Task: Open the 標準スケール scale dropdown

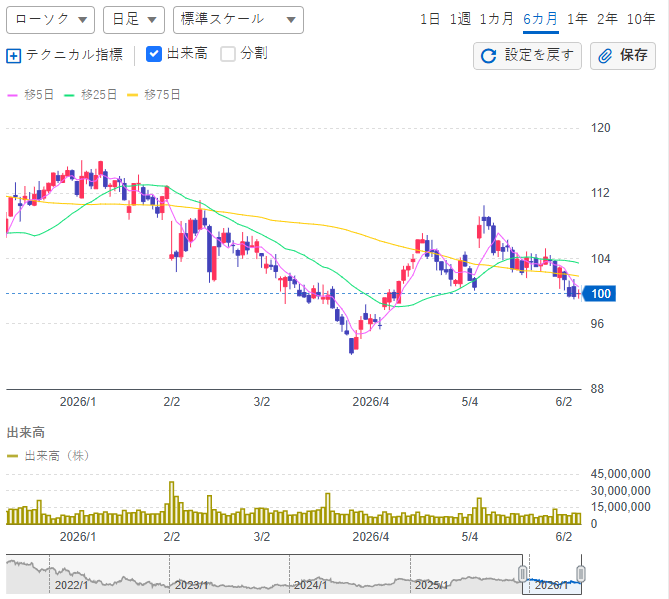Action: tap(238, 20)
